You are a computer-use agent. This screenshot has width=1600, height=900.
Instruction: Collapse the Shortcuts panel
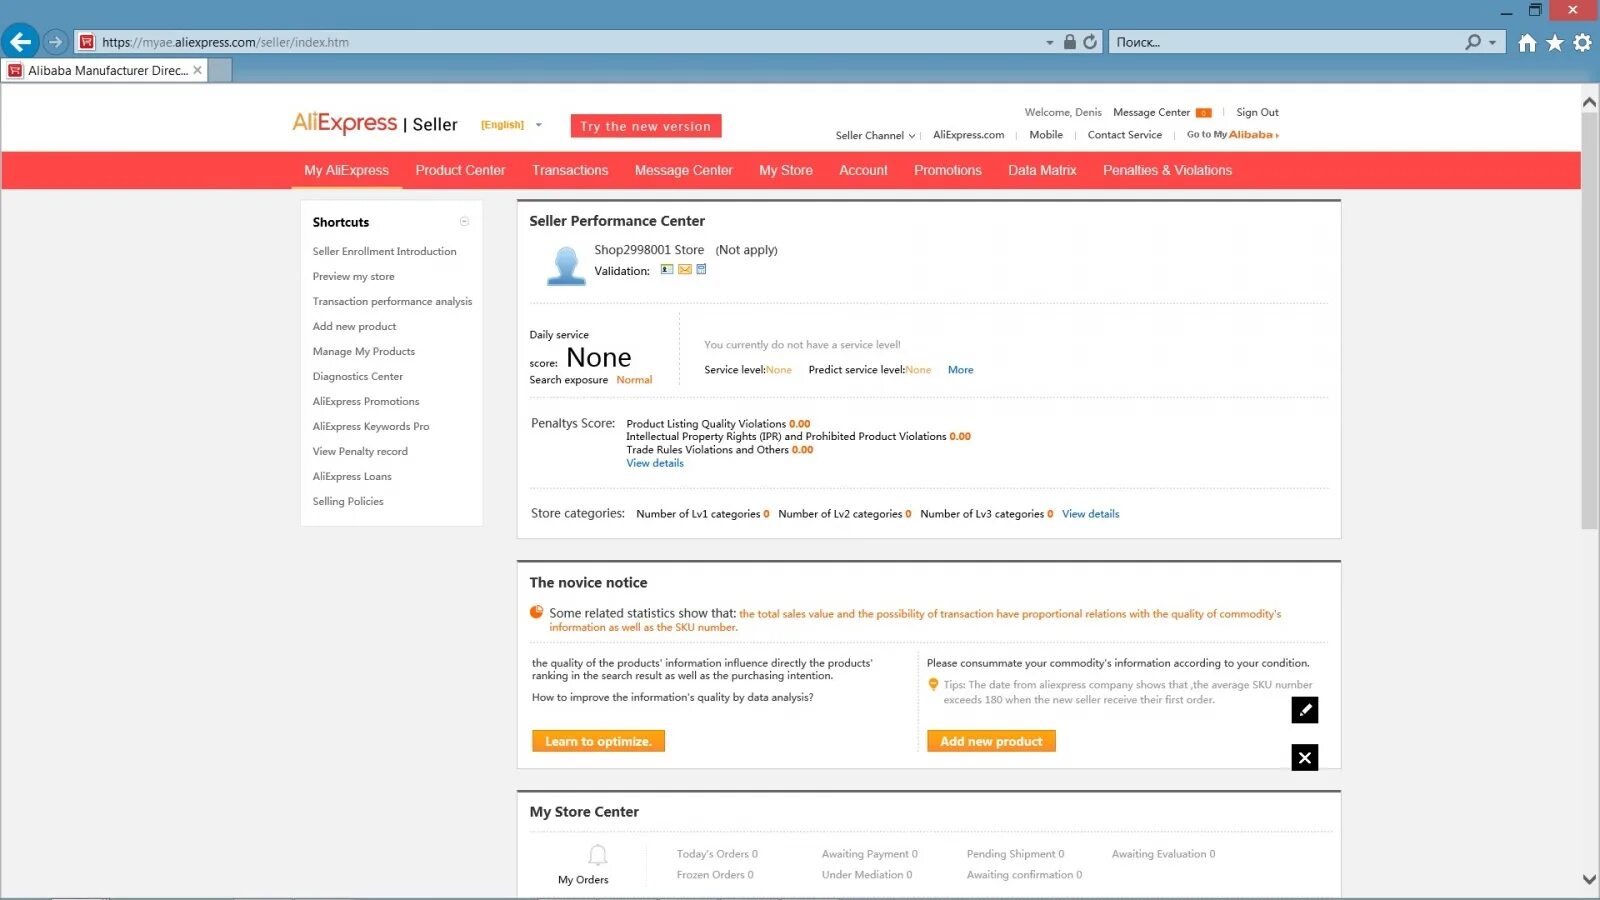(x=464, y=222)
